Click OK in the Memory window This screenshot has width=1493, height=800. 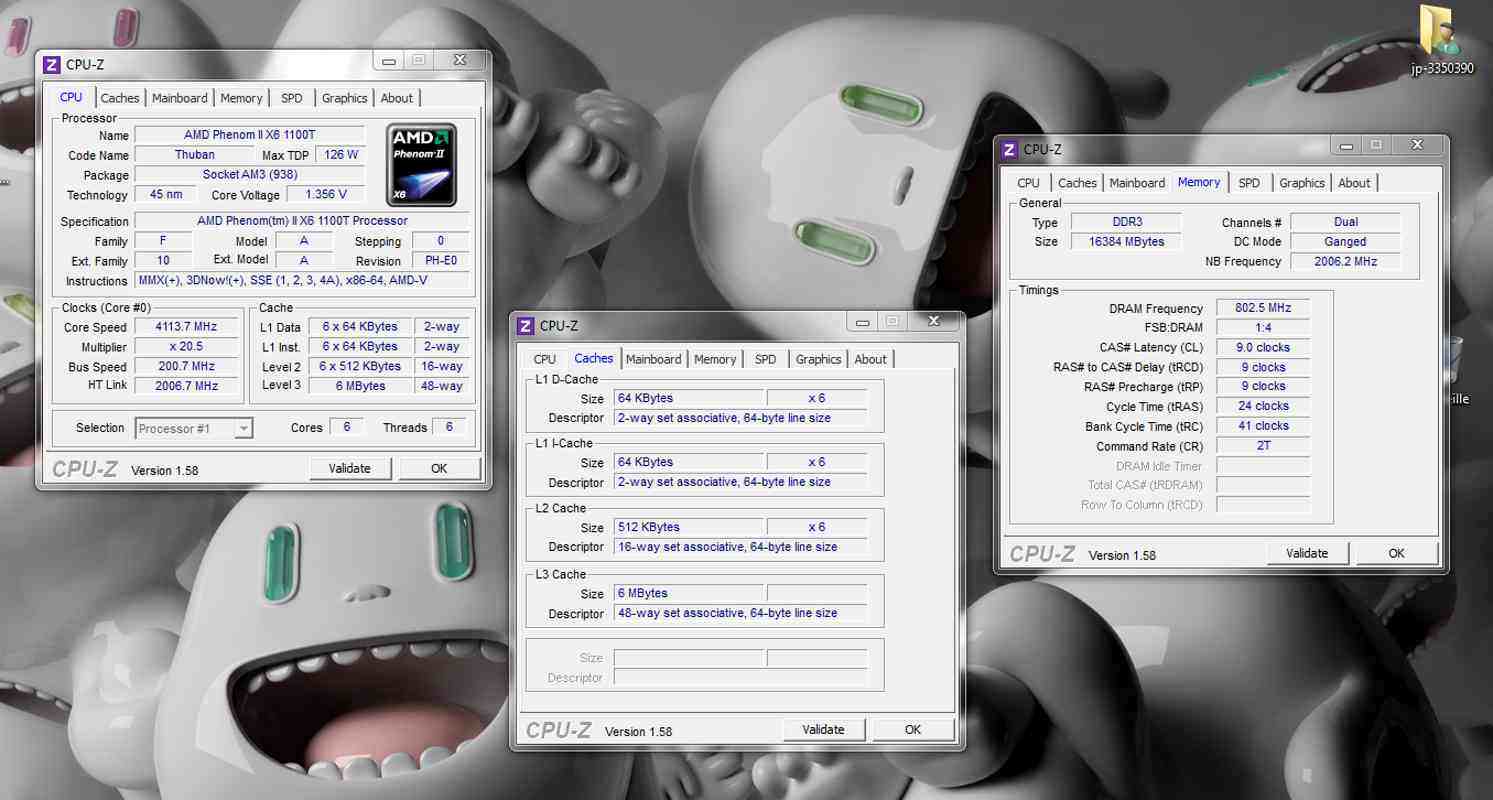(1397, 553)
